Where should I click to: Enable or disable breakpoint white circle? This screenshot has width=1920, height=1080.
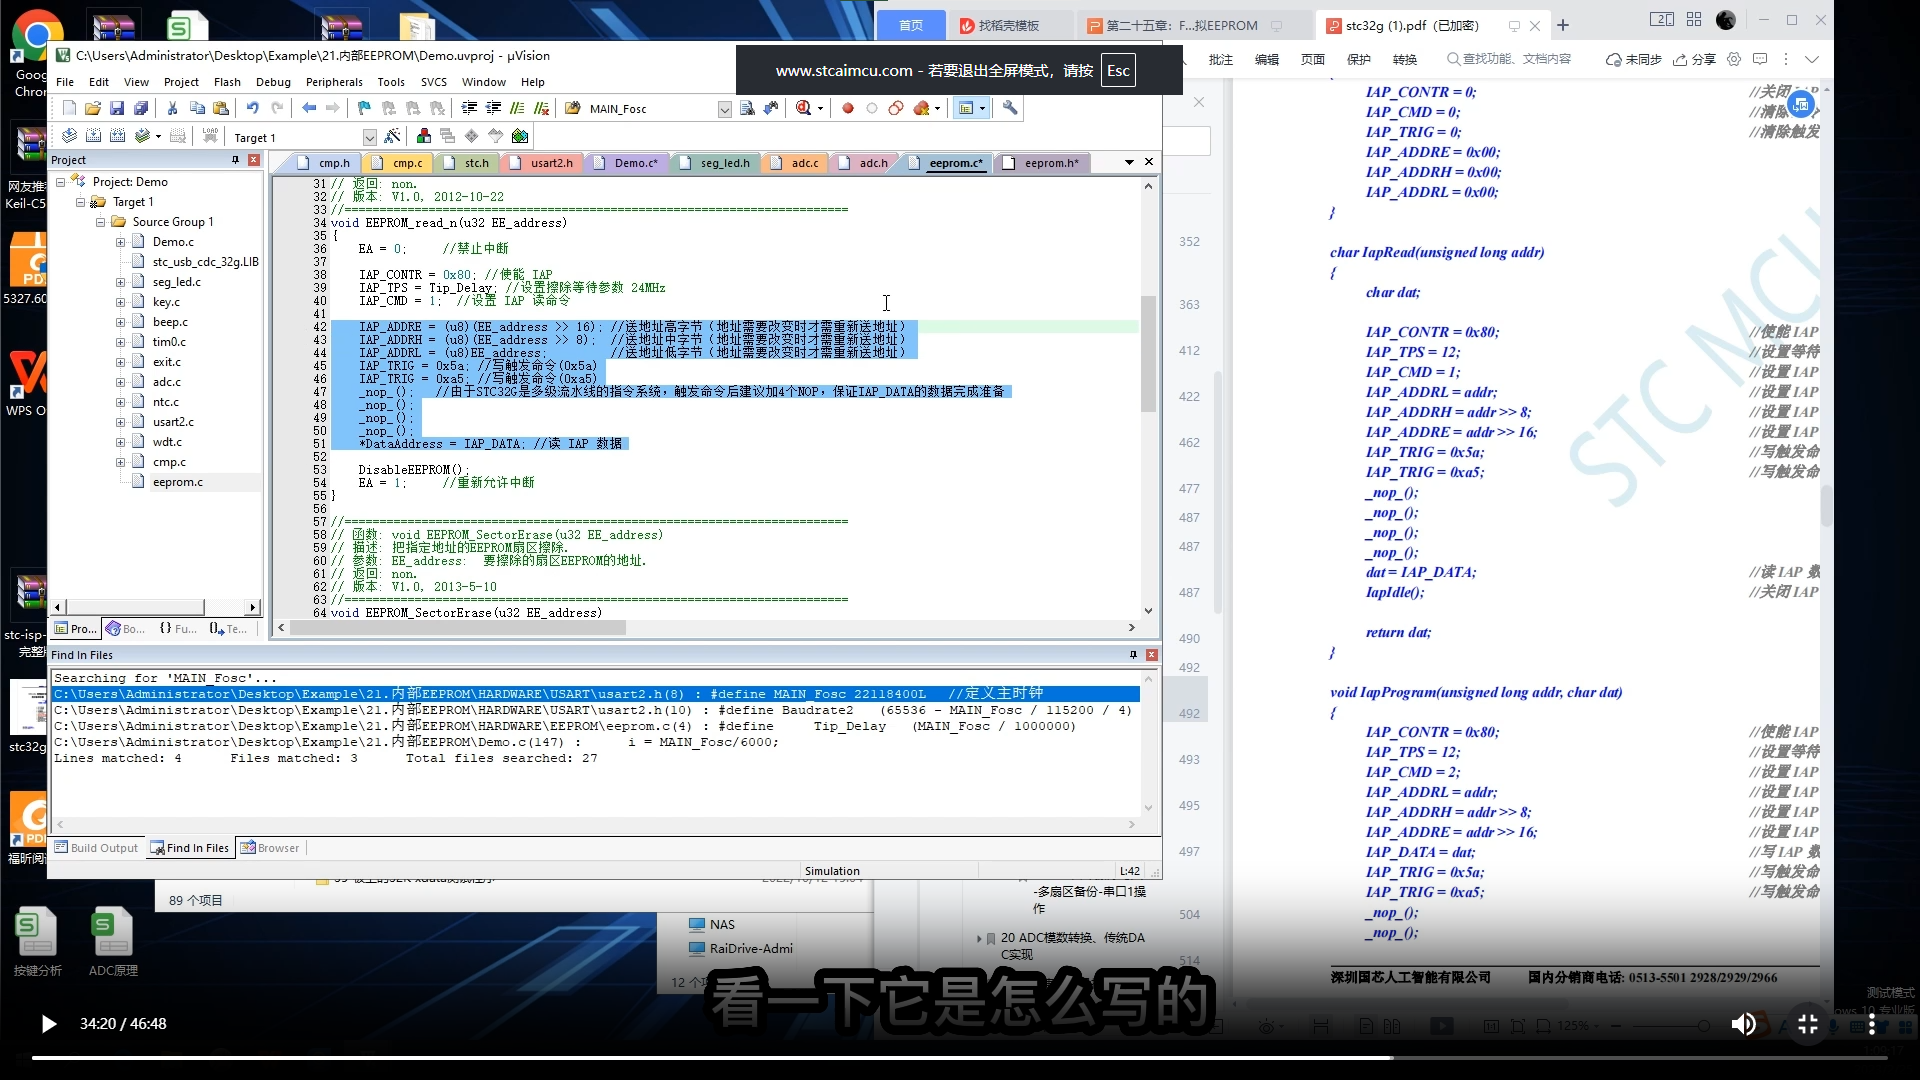872,108
